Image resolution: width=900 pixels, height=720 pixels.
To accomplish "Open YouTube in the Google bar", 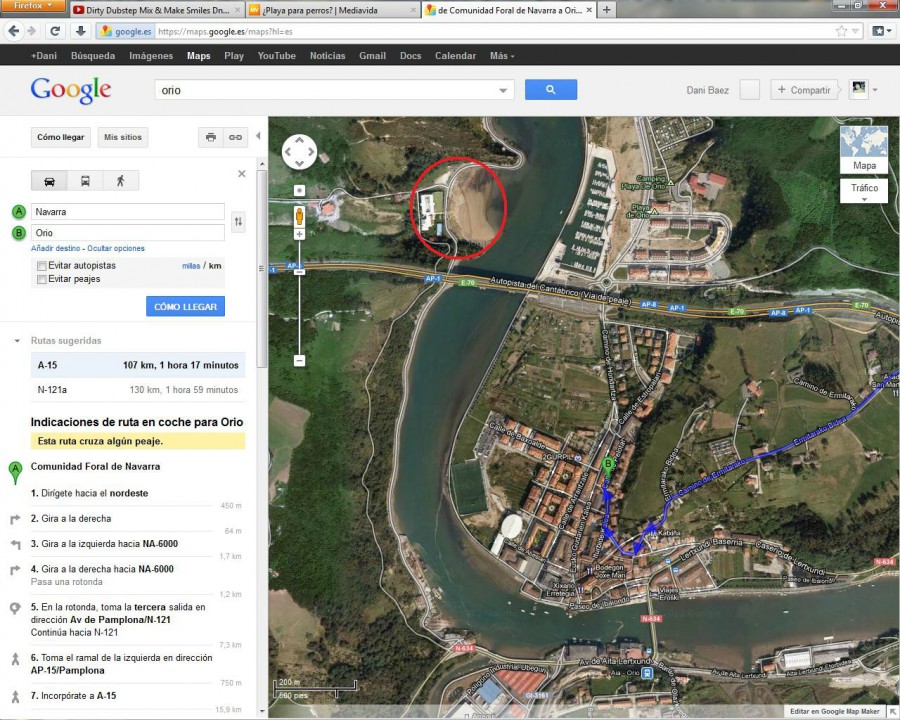I will [277, 56].
